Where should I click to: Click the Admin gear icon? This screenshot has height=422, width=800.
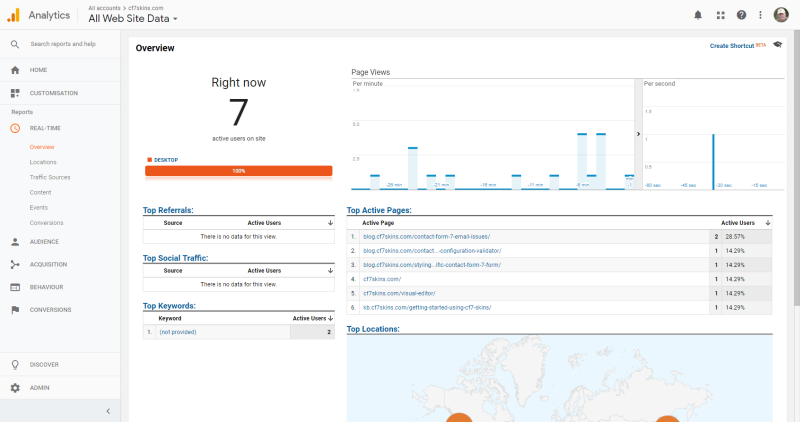click(15, 388)
